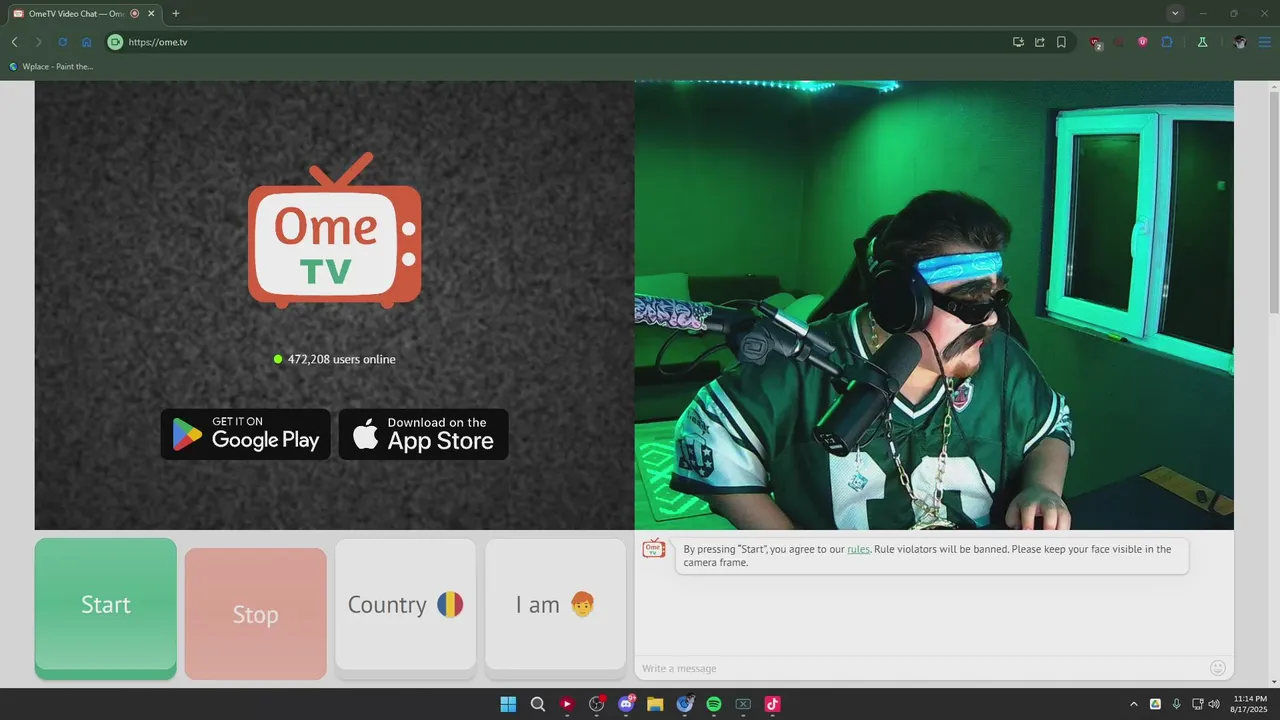
Task: Open the red shield extension with badge 2
Action: pos(1096,43)
